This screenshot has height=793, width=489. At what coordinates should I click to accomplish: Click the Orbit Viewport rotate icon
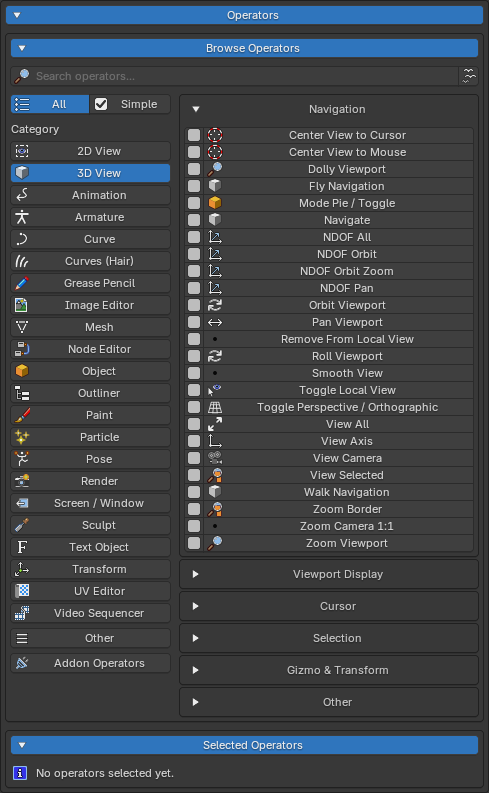215,305
